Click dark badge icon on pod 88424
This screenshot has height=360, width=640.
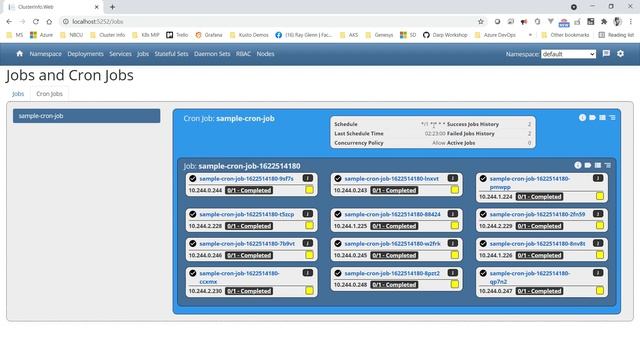click(x=453, y=214)
